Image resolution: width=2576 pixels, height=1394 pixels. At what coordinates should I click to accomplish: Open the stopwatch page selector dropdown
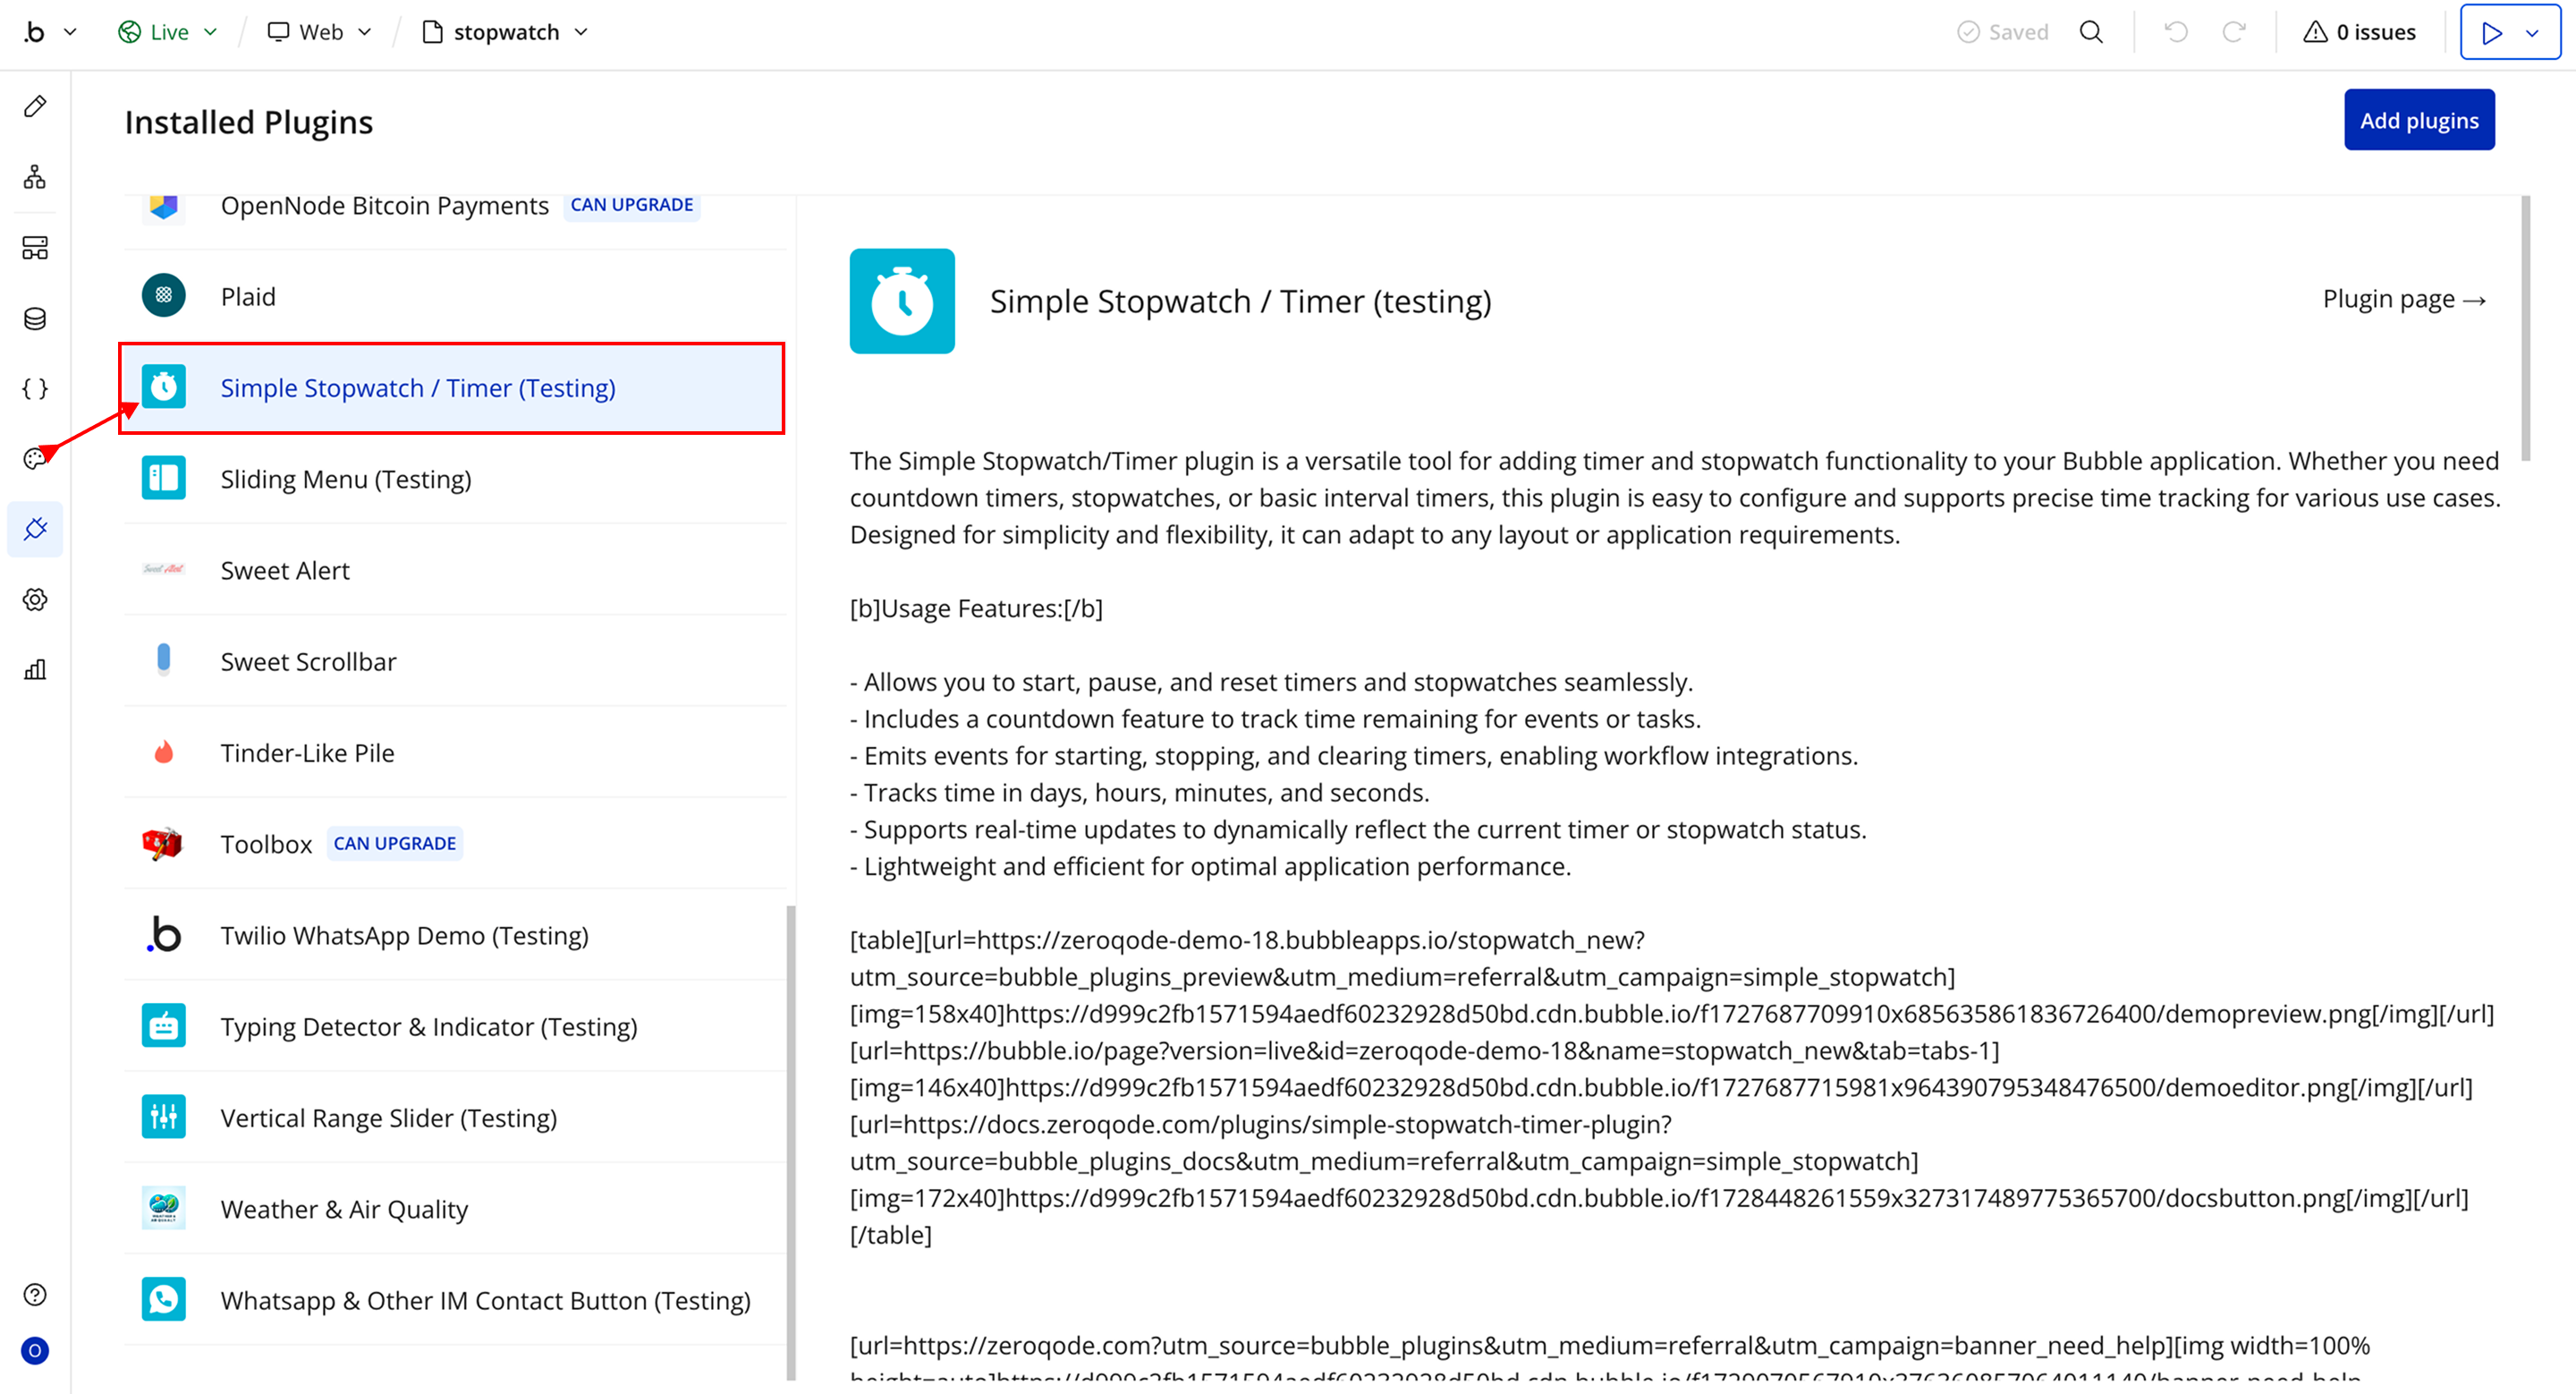505,32
